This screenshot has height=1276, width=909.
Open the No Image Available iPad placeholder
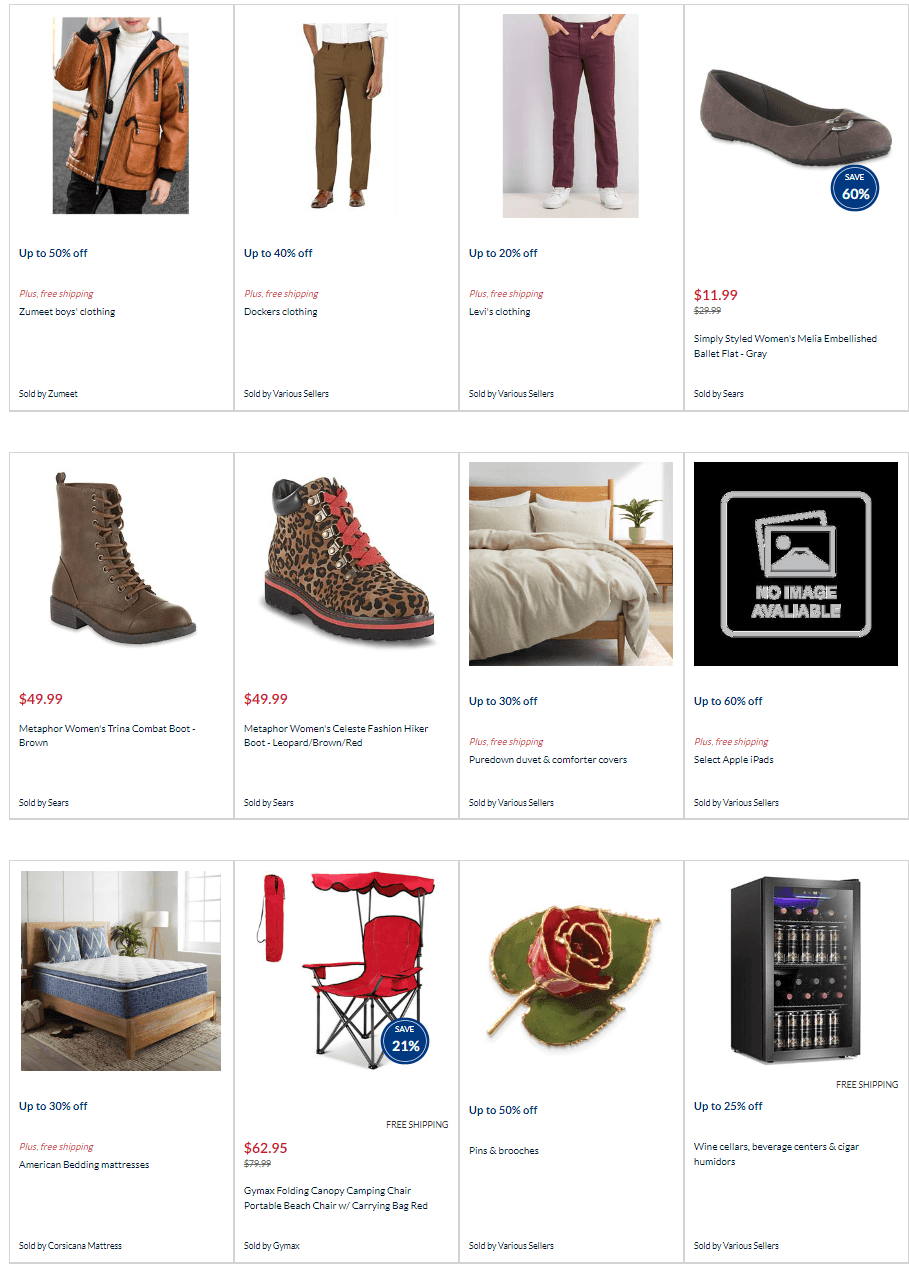pyautogui.click(x=796, y=564)
